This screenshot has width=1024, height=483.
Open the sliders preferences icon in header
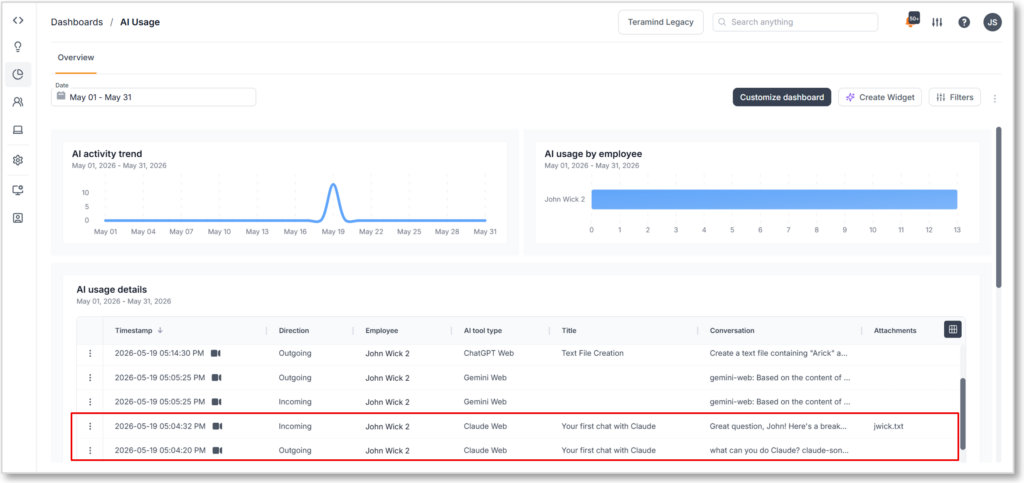tap(937, 22)
